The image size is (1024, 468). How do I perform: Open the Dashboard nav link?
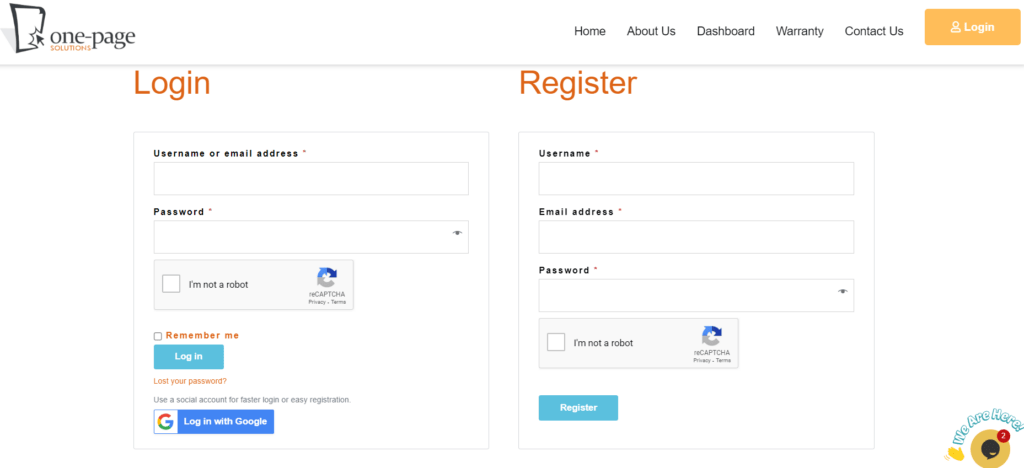pyautogui.click(x=725, y=31)
